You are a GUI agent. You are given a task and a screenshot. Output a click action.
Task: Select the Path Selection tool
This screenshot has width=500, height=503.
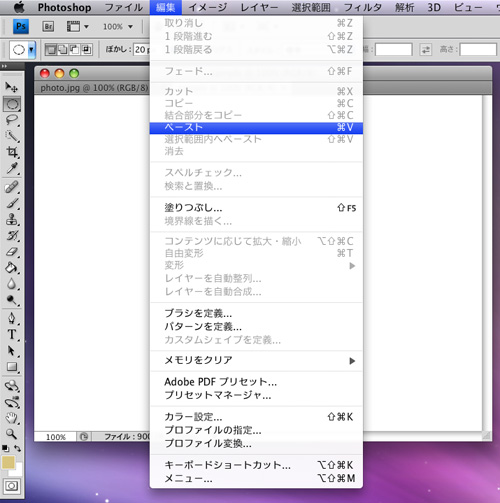(12, 351)
